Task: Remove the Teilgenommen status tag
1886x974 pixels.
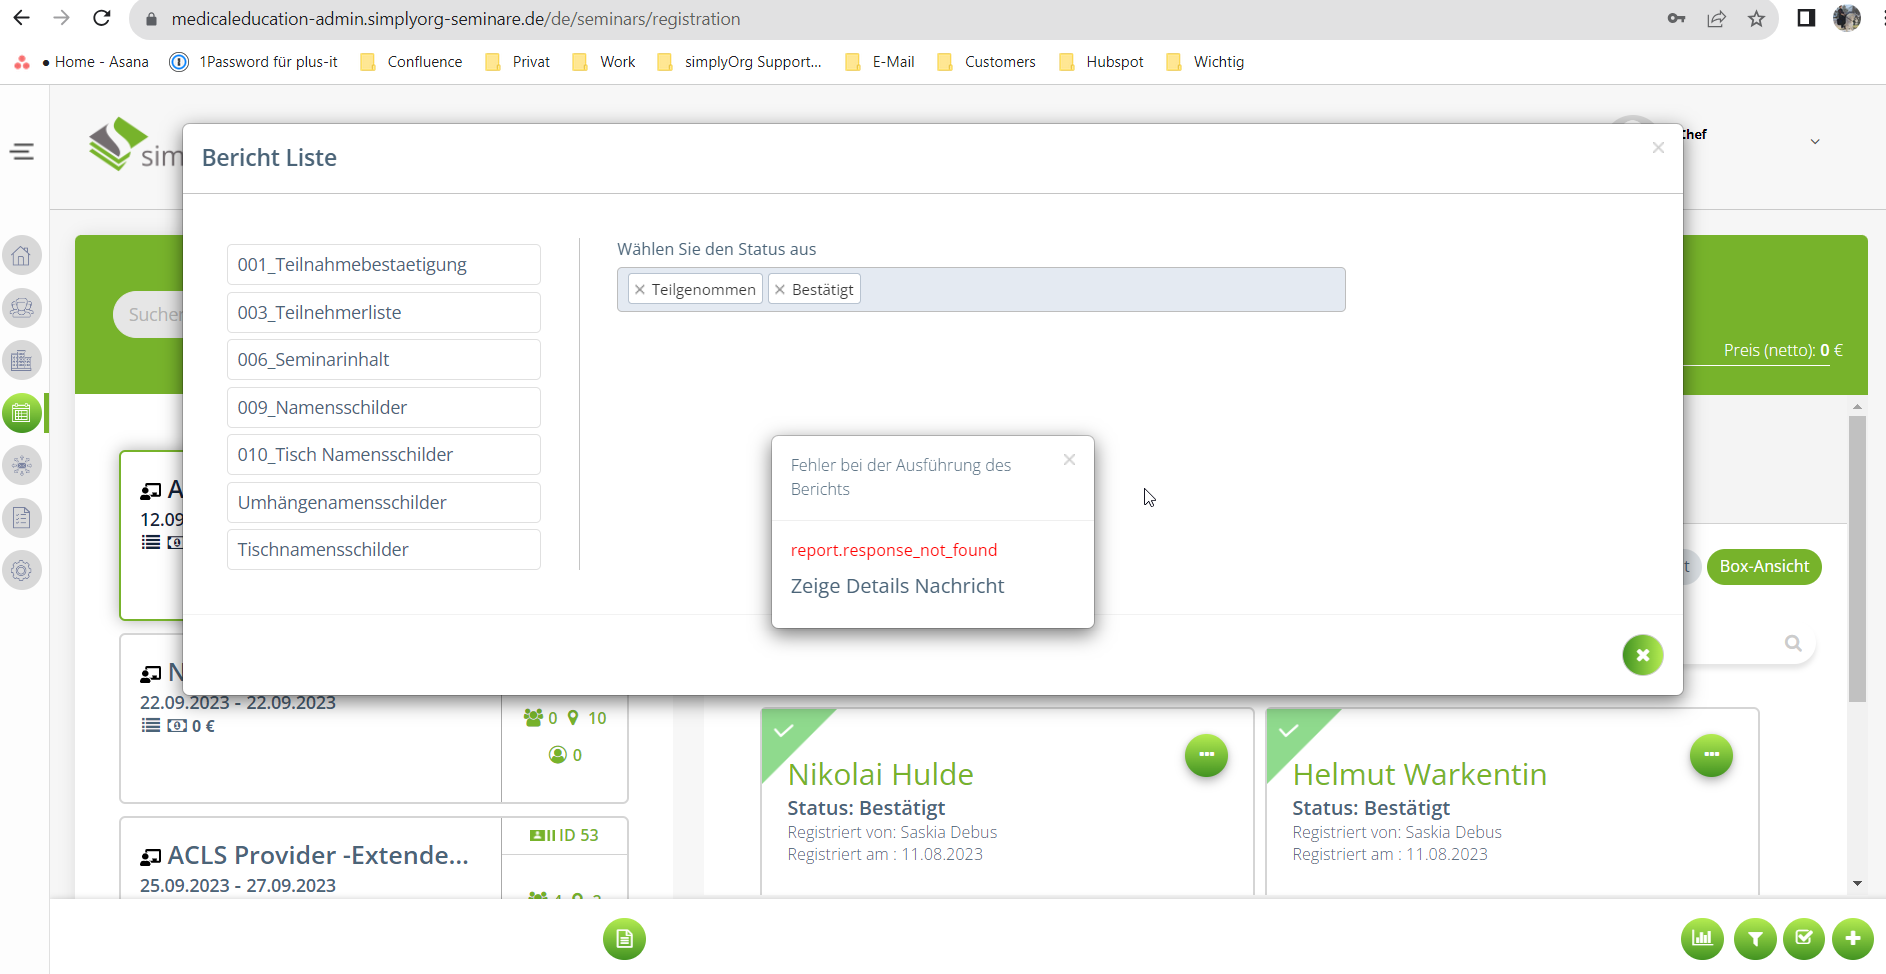Action: coord(640,290)
